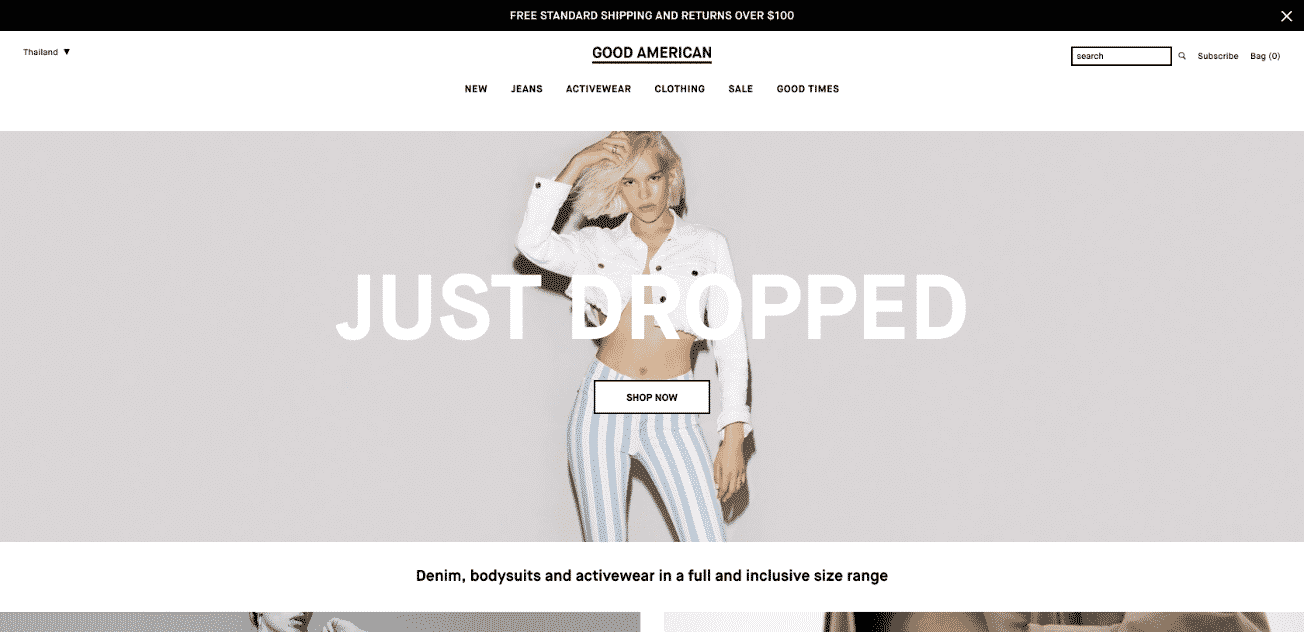Focus the search input box
The height and width of the screenshot is (632, 1306).
1121,56
